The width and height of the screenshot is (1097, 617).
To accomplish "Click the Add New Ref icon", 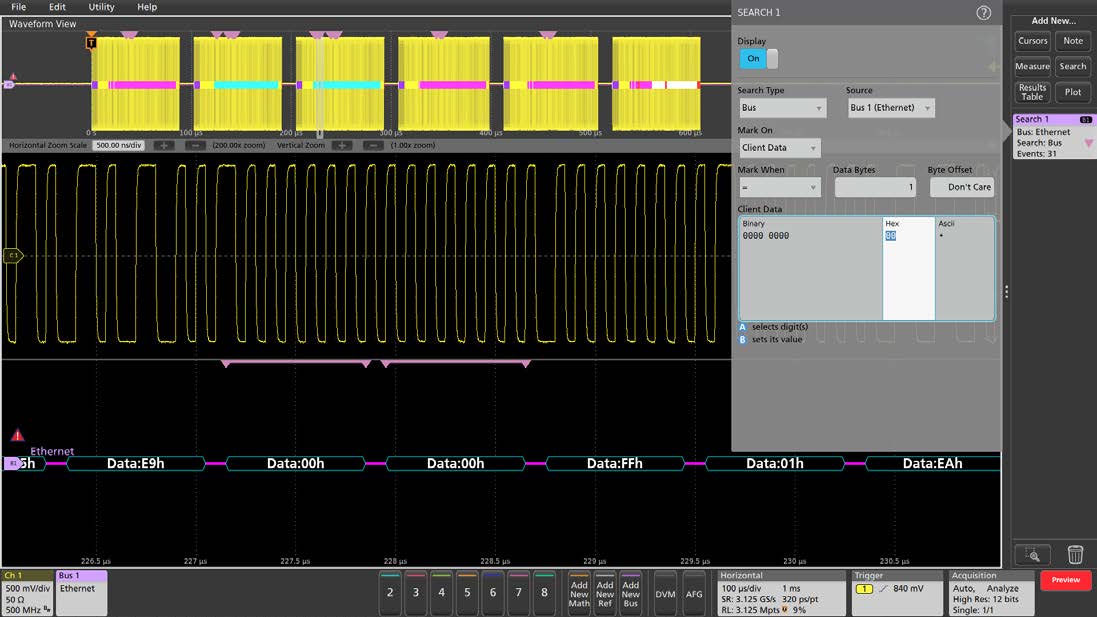I will pyautogui.click(x=604, y=593).
